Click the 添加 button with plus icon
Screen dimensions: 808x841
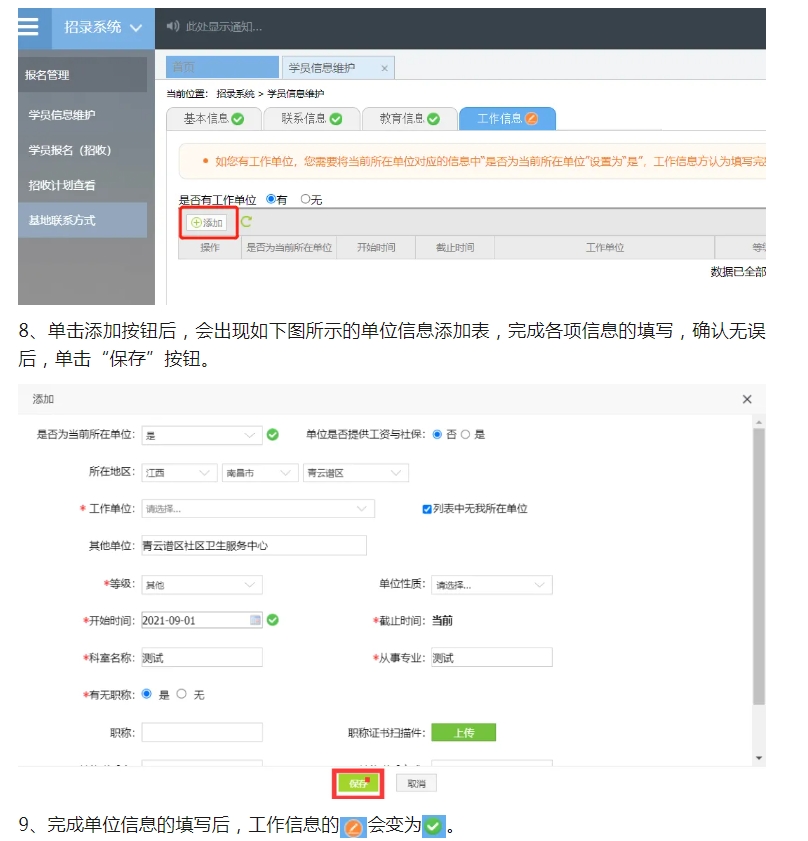click(208, 222)
